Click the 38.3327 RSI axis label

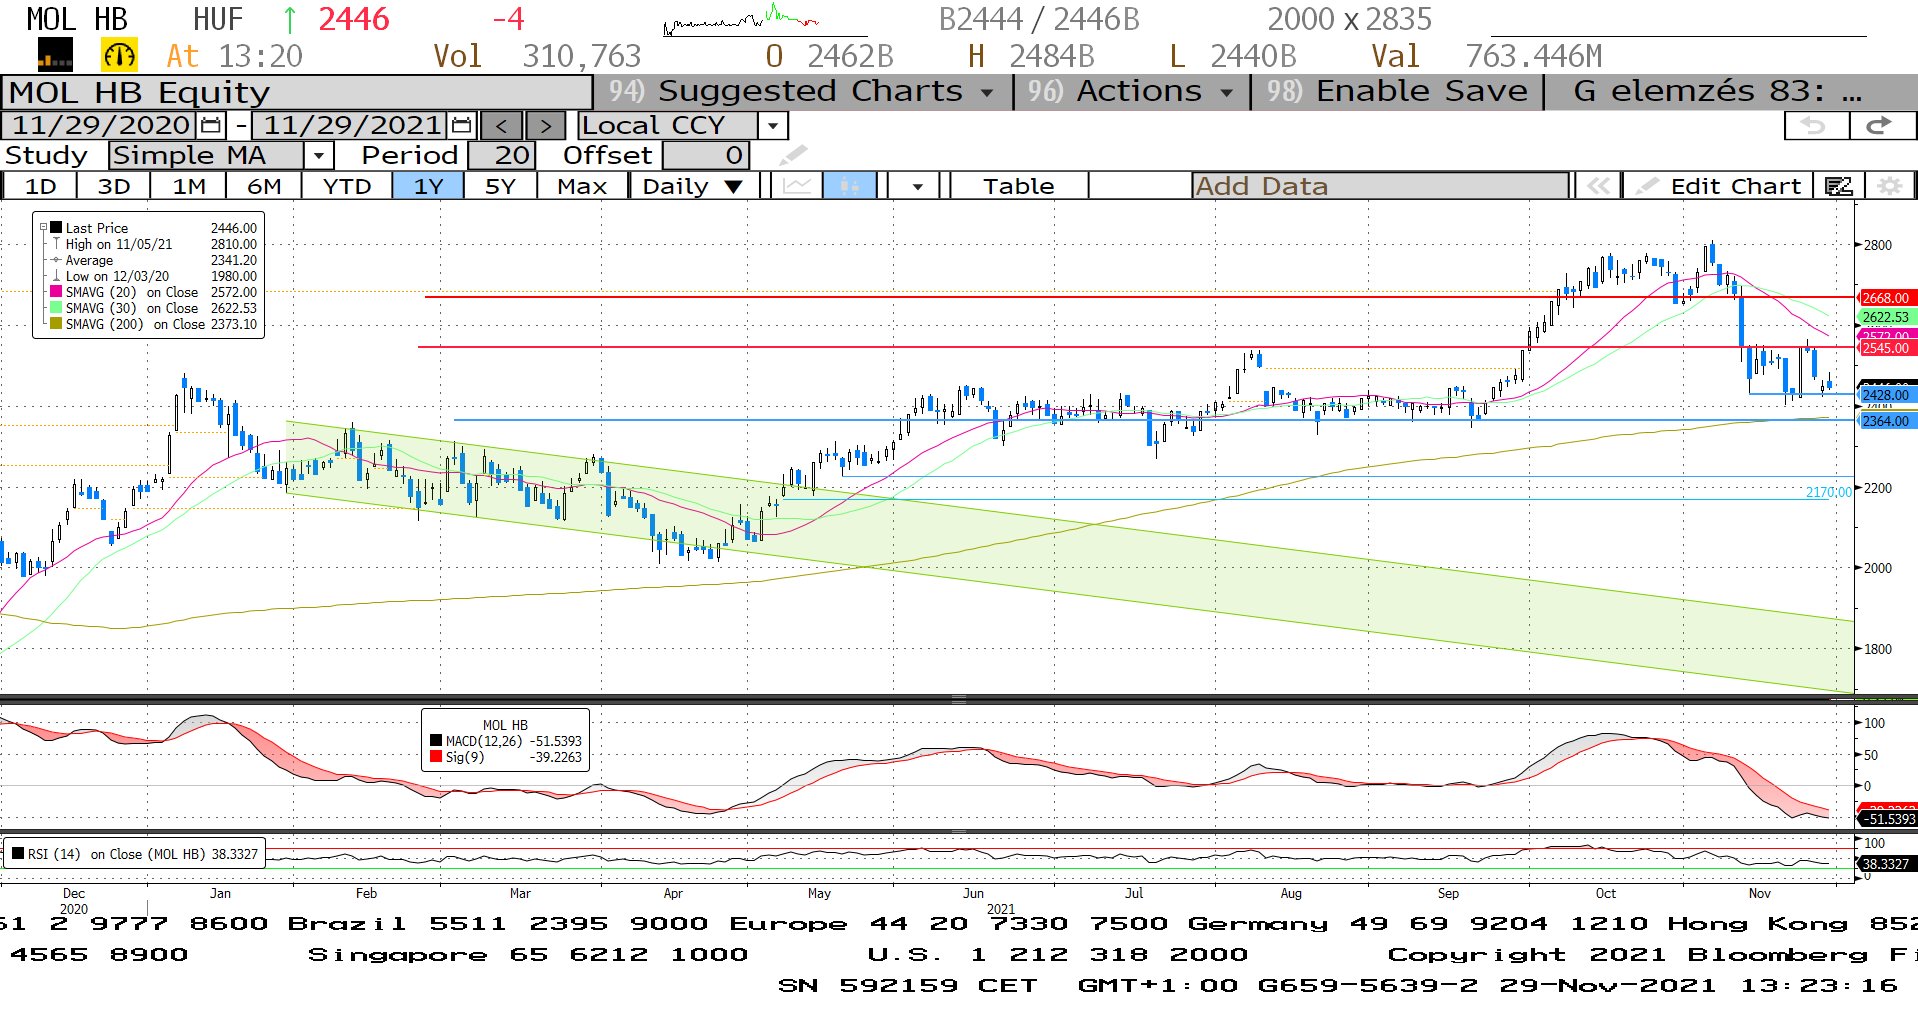[x=1886, y=863]
